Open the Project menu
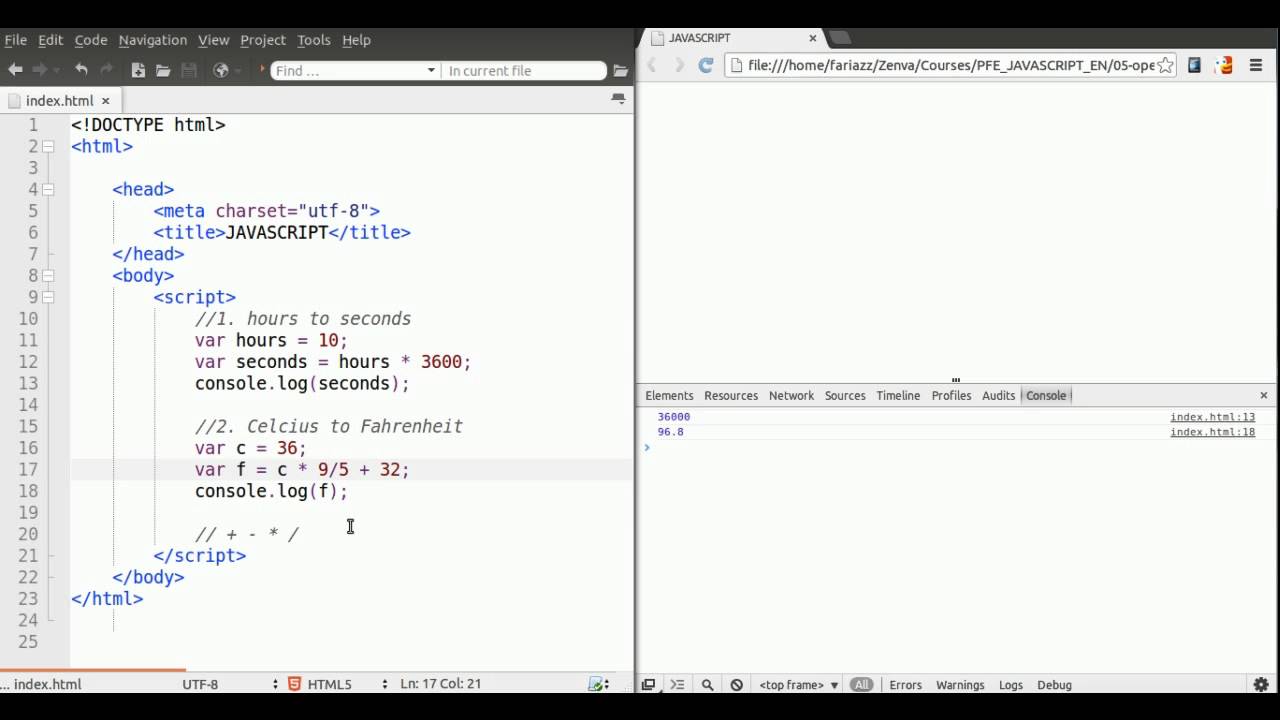Screen dimensions: 1280x720 263,40
